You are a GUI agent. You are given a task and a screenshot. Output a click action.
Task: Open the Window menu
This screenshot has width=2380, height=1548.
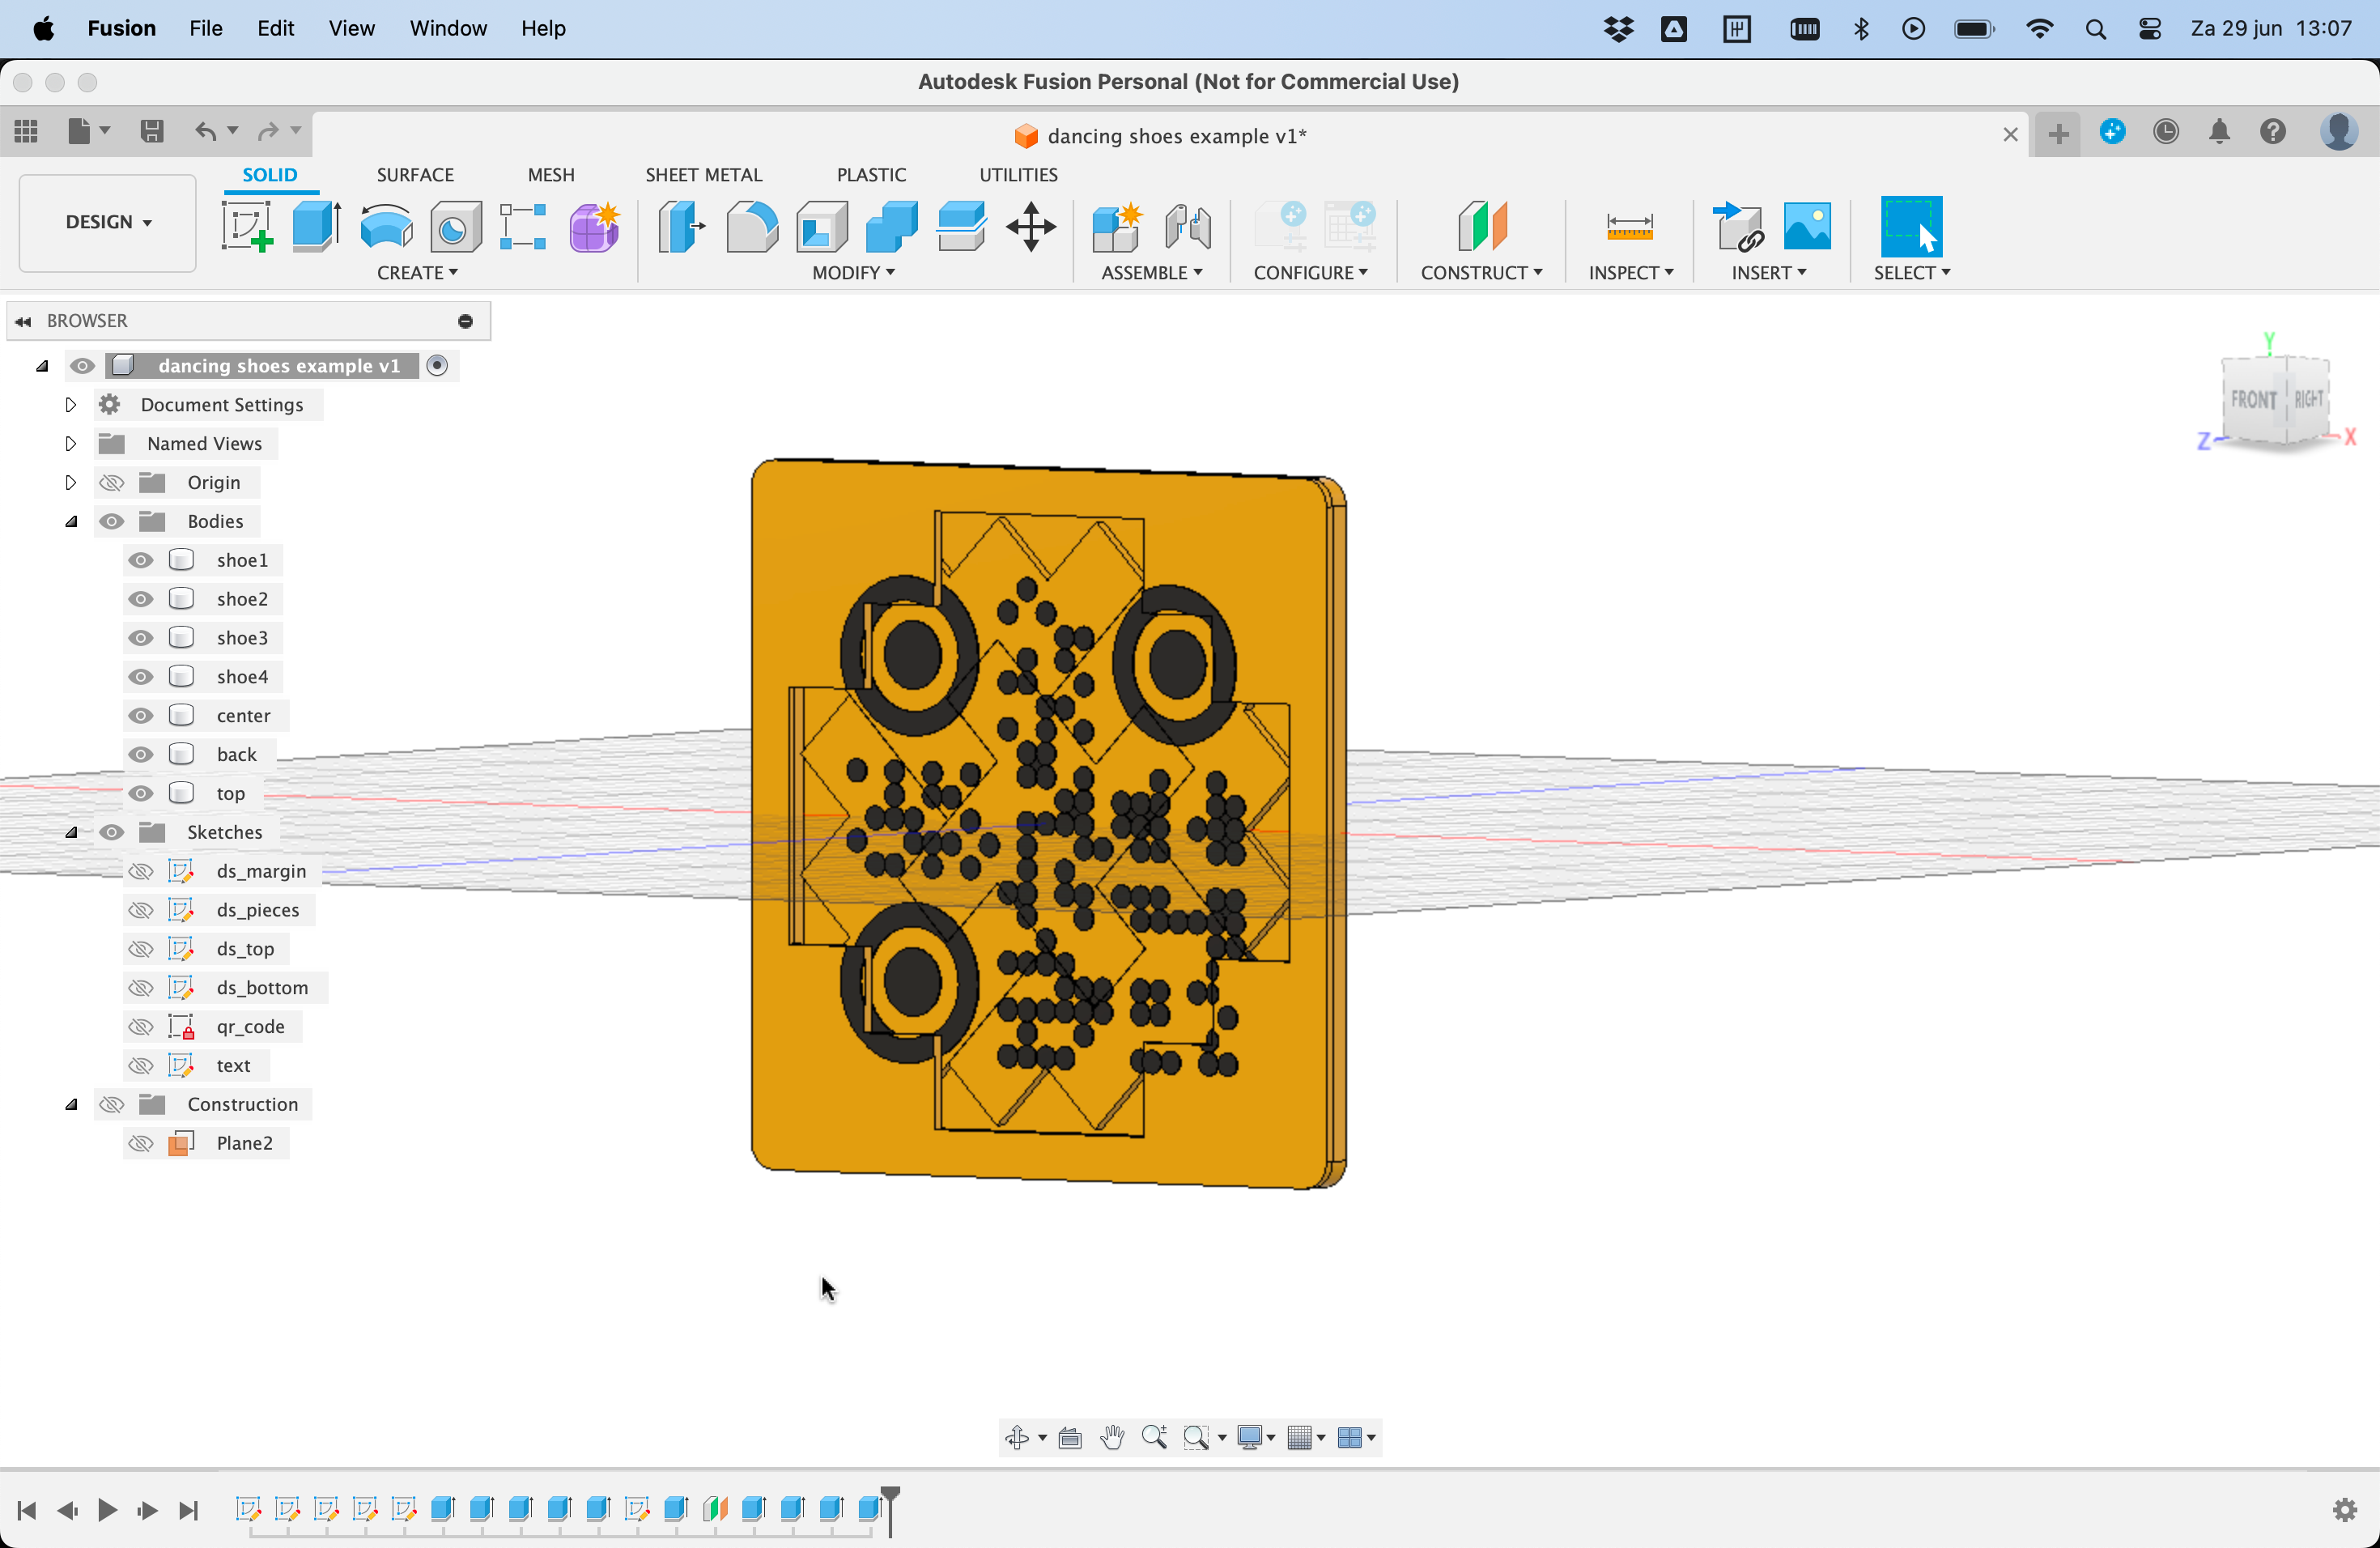(x=447, y=28)
